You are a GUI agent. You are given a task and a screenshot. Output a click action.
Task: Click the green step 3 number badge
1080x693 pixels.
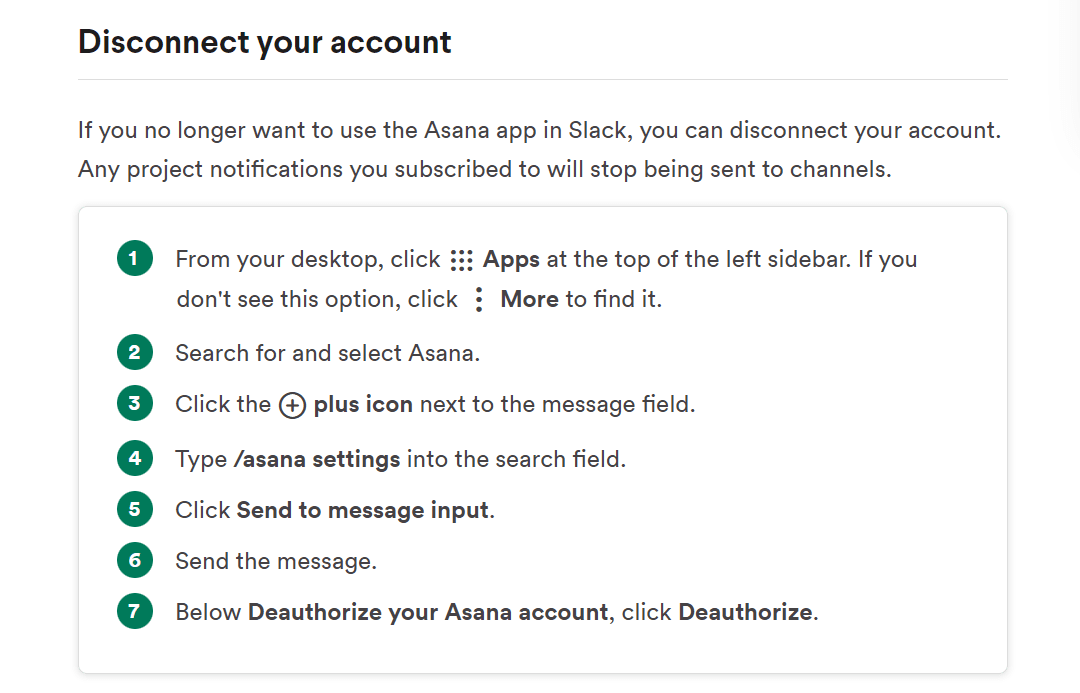(x=134, y=404)
